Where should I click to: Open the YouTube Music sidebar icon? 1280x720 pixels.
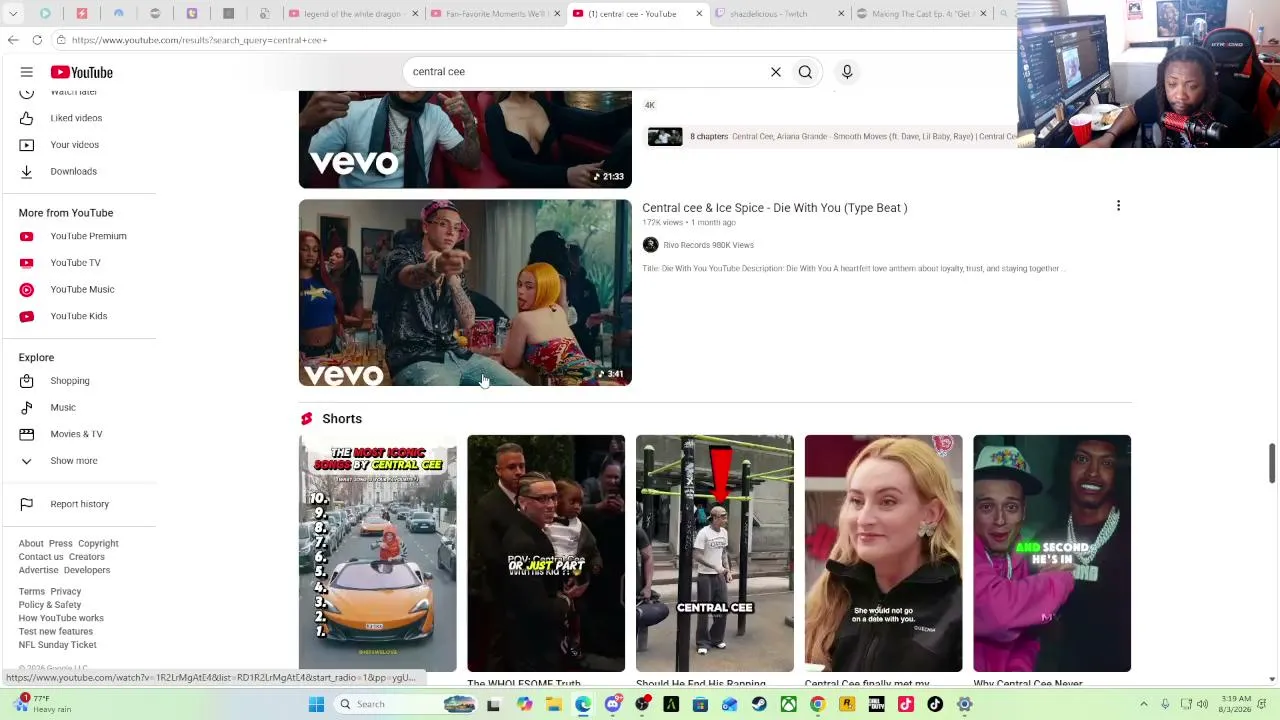pos(27,289)
